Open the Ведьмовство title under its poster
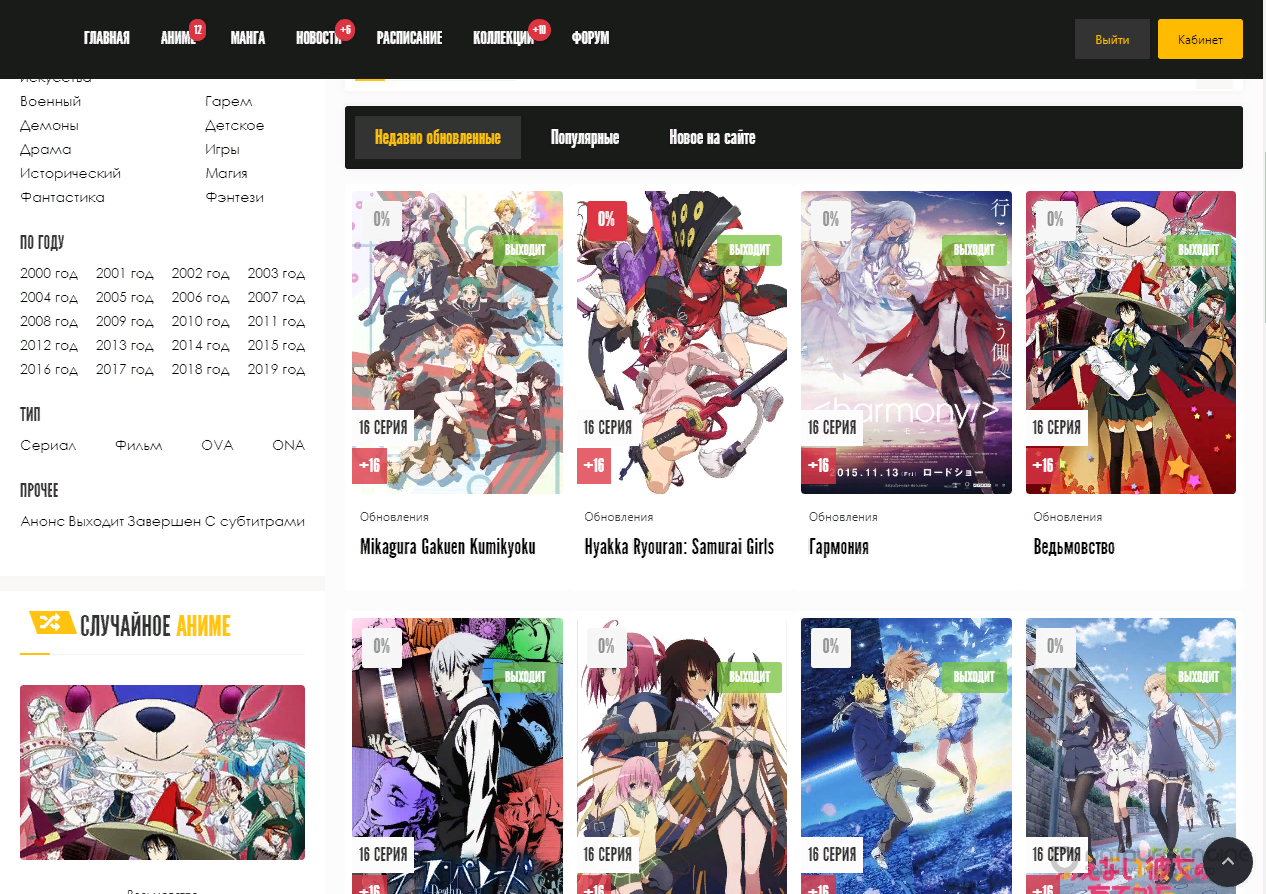Screen dimensions: 1266x894 point(1074,547)
